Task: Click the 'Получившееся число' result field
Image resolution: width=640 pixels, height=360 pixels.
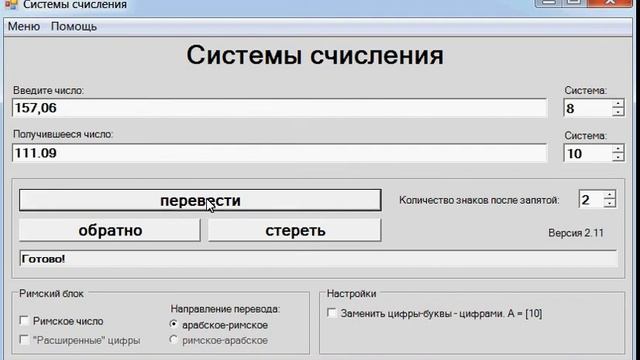Action: coord(280,153)
